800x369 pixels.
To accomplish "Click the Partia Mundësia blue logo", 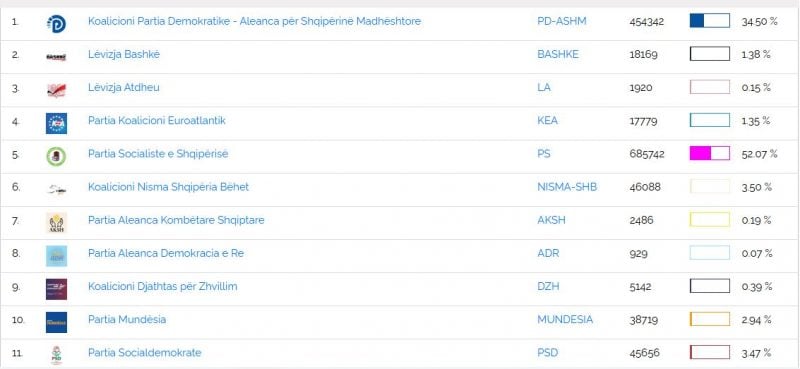I will pyautogui.click(x=56, y=322).
